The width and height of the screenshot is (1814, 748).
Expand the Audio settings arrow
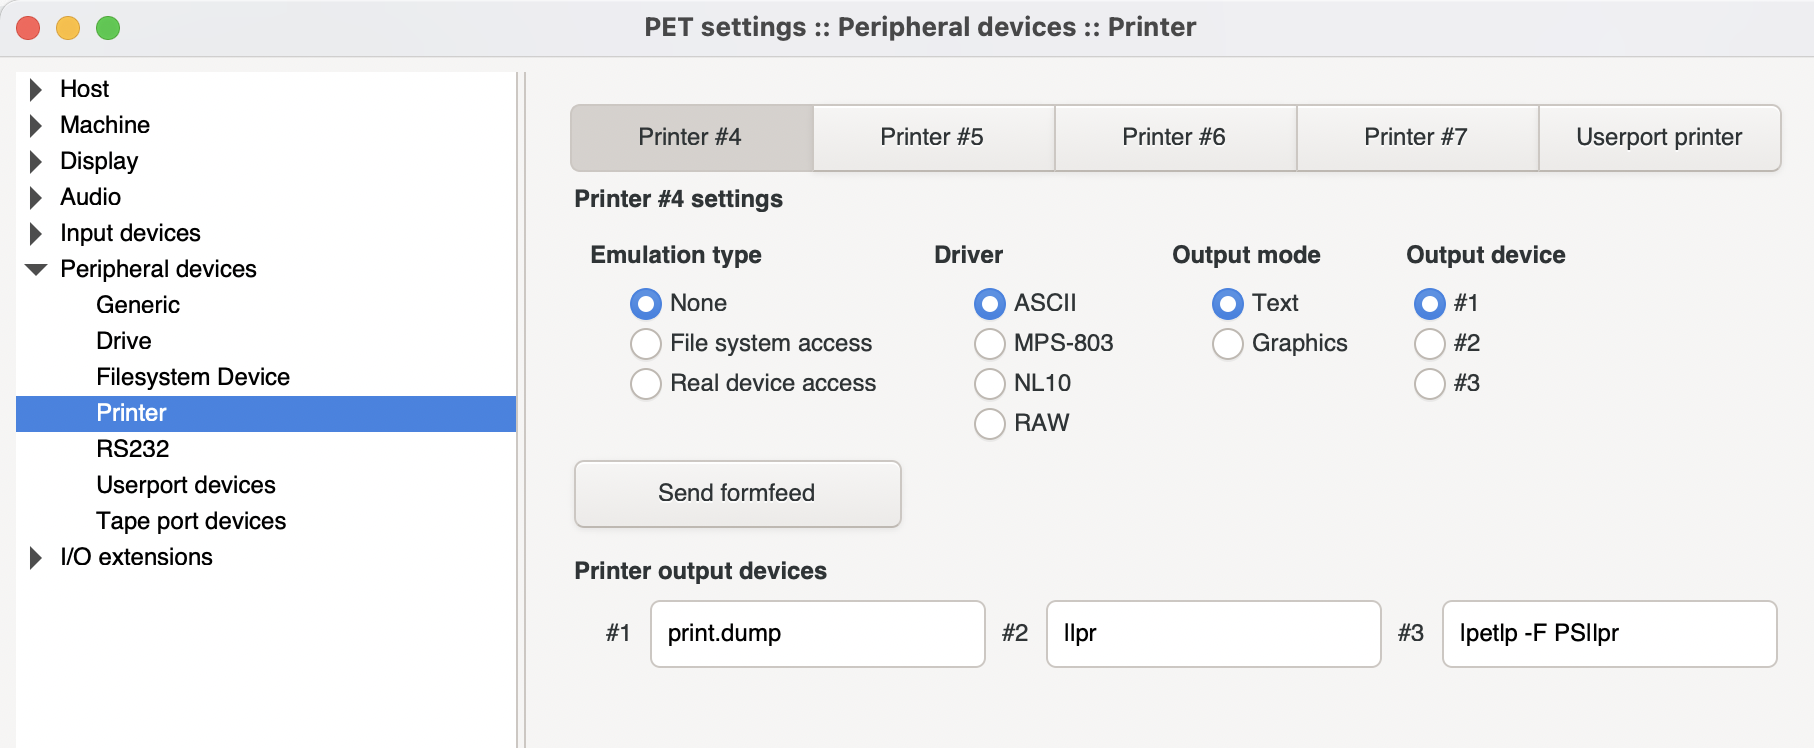pyautogui.click(x=36, y=198)
